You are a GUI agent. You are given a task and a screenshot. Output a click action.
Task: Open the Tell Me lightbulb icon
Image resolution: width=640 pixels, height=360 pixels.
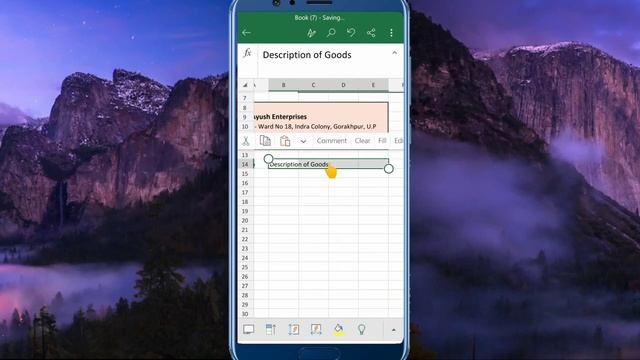click(361, 329)
